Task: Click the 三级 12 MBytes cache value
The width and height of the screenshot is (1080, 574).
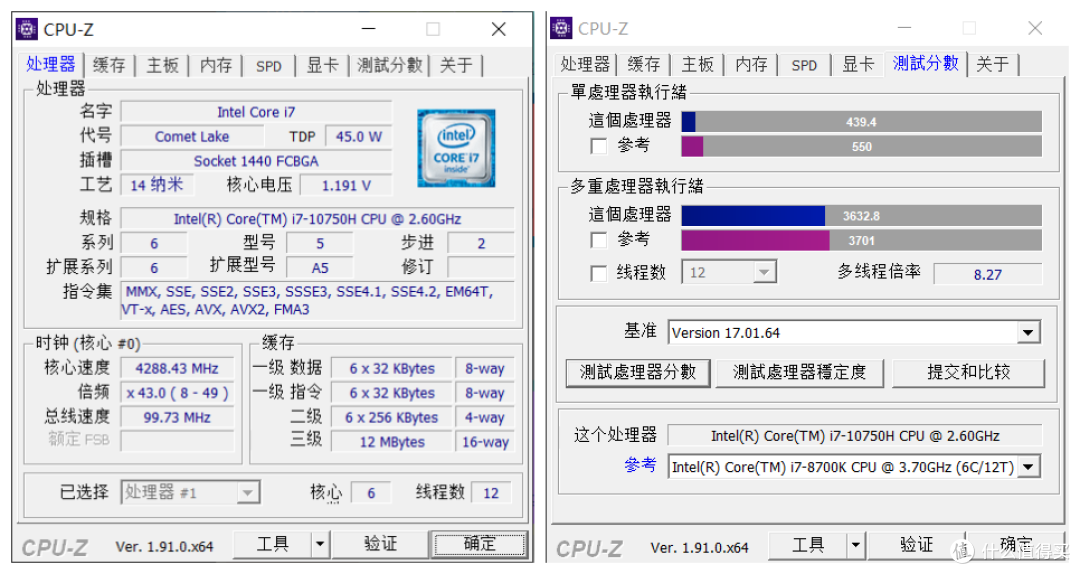Action: point(392,442)
